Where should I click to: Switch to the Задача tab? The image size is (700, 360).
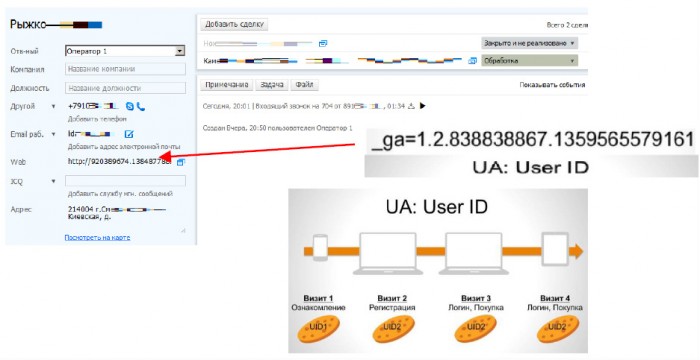tap(272, 85)
